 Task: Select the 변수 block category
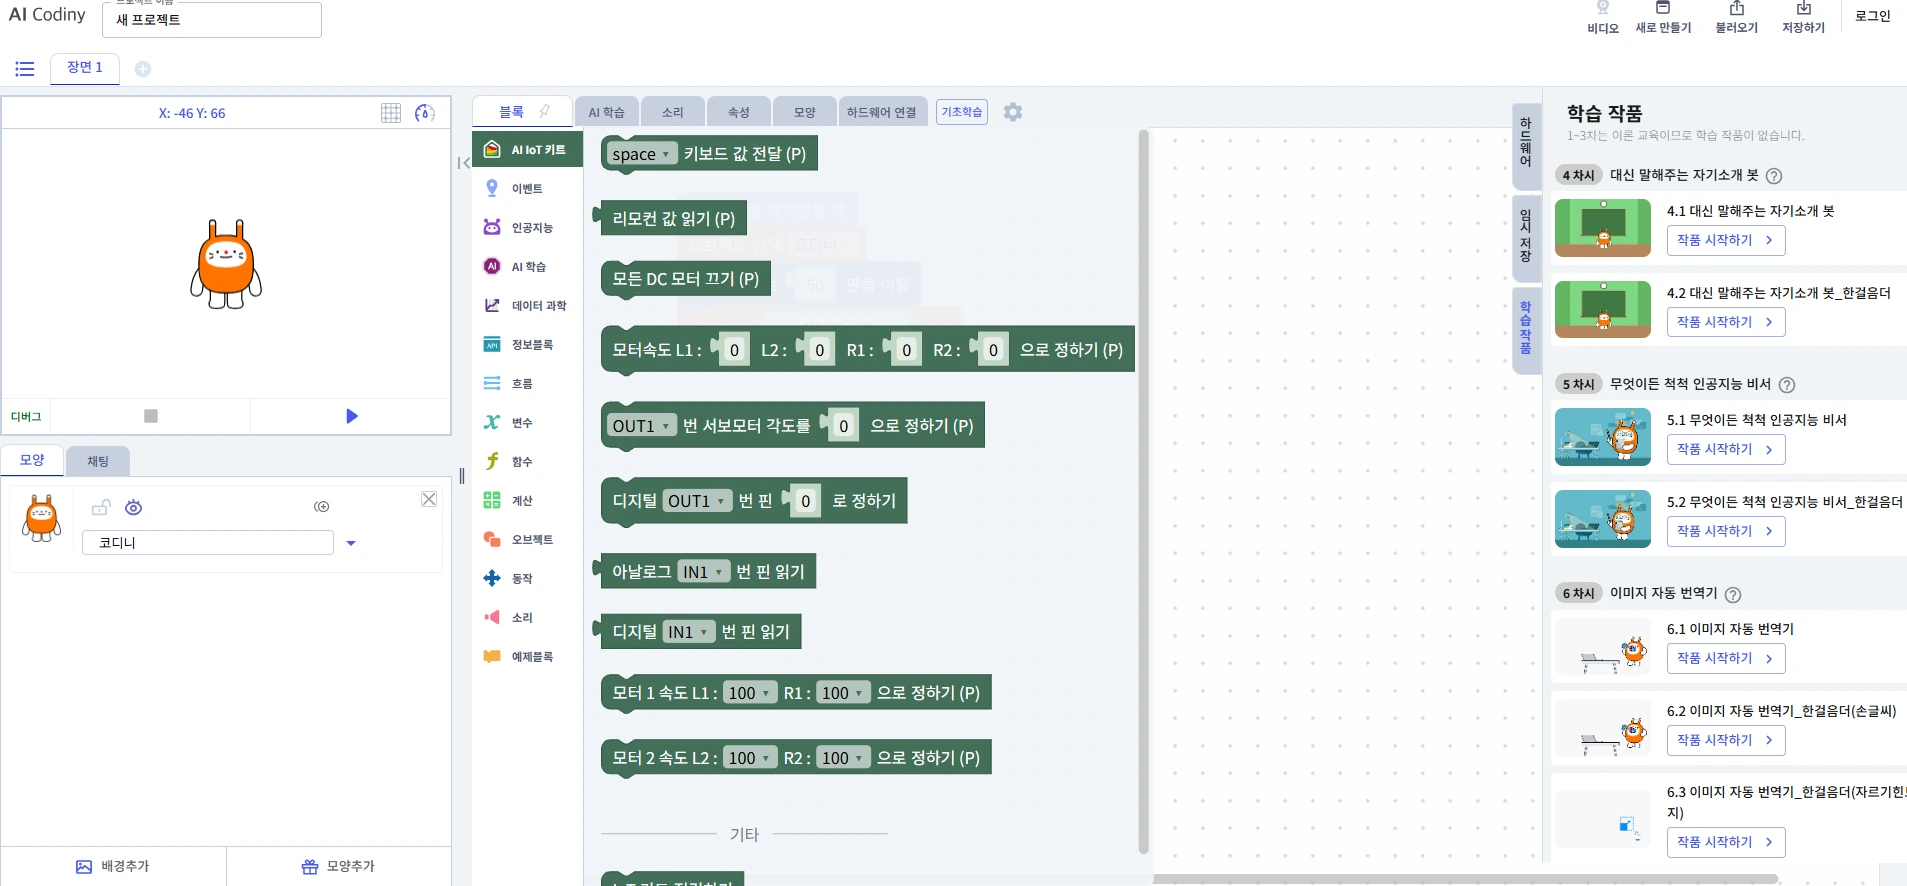[527, 423]
